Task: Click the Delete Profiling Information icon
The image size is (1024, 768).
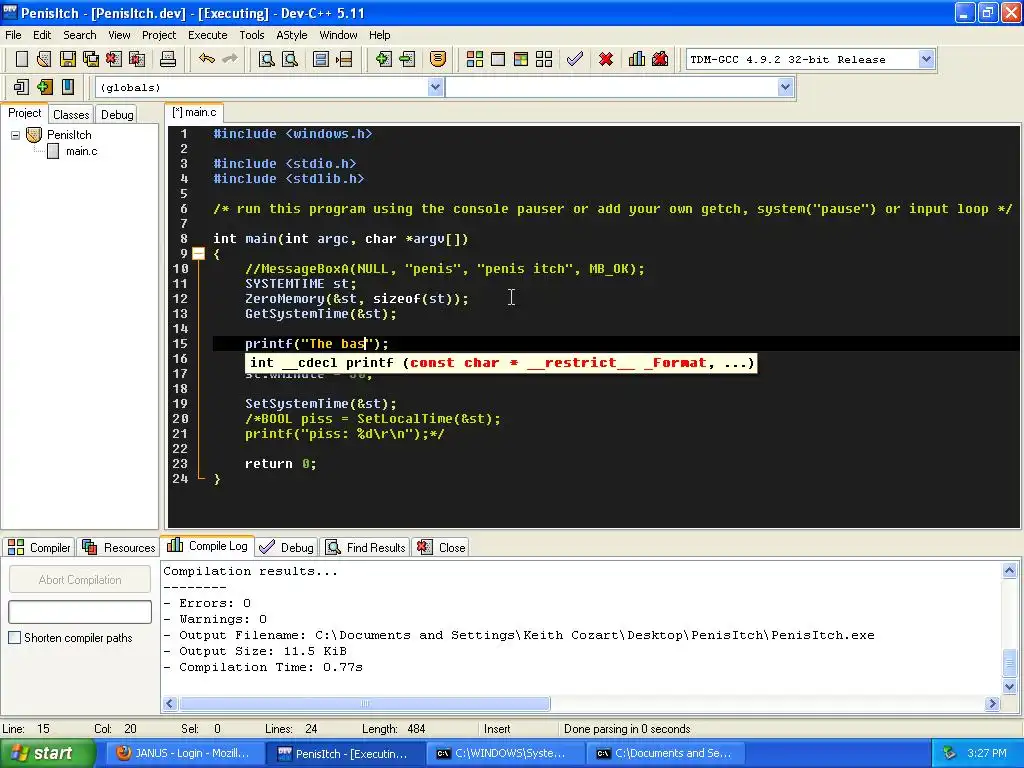Action: point(660,59)
